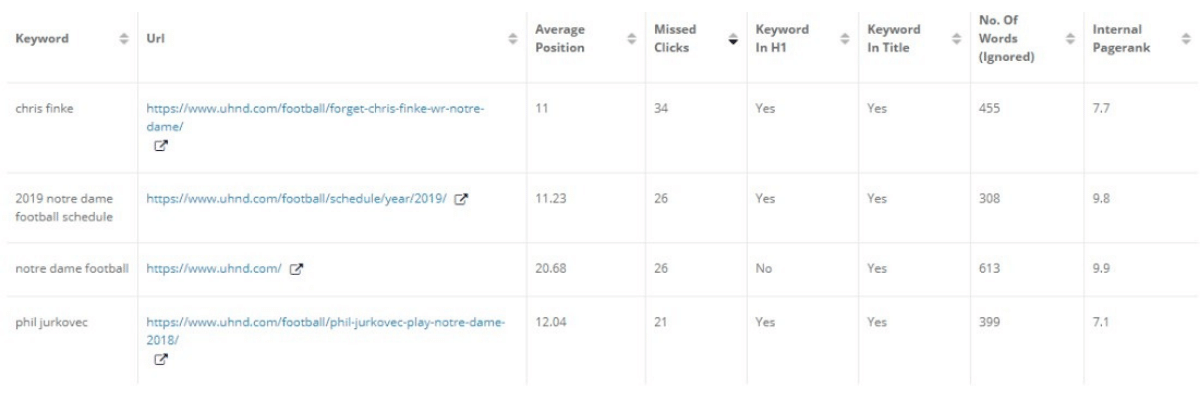Viewport: 1200px width, 400px height.
Task: Open external link icon for phil jurkovec URL
Action: (160, 359)
